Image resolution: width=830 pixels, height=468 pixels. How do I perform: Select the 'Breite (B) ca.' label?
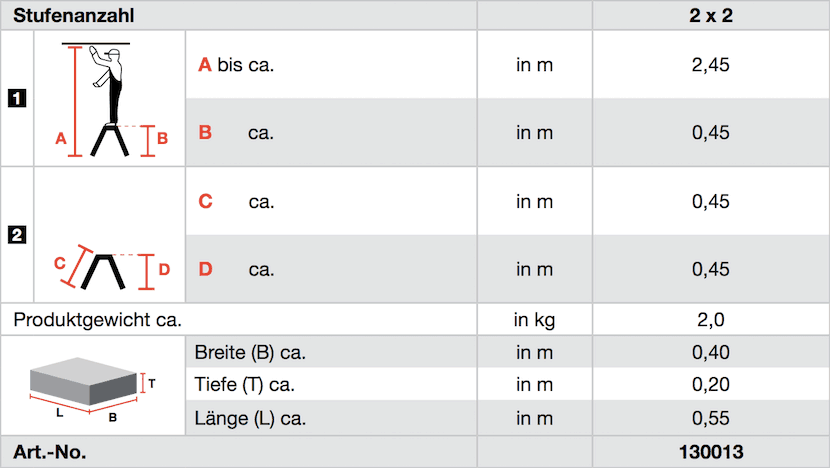[250, 352]
